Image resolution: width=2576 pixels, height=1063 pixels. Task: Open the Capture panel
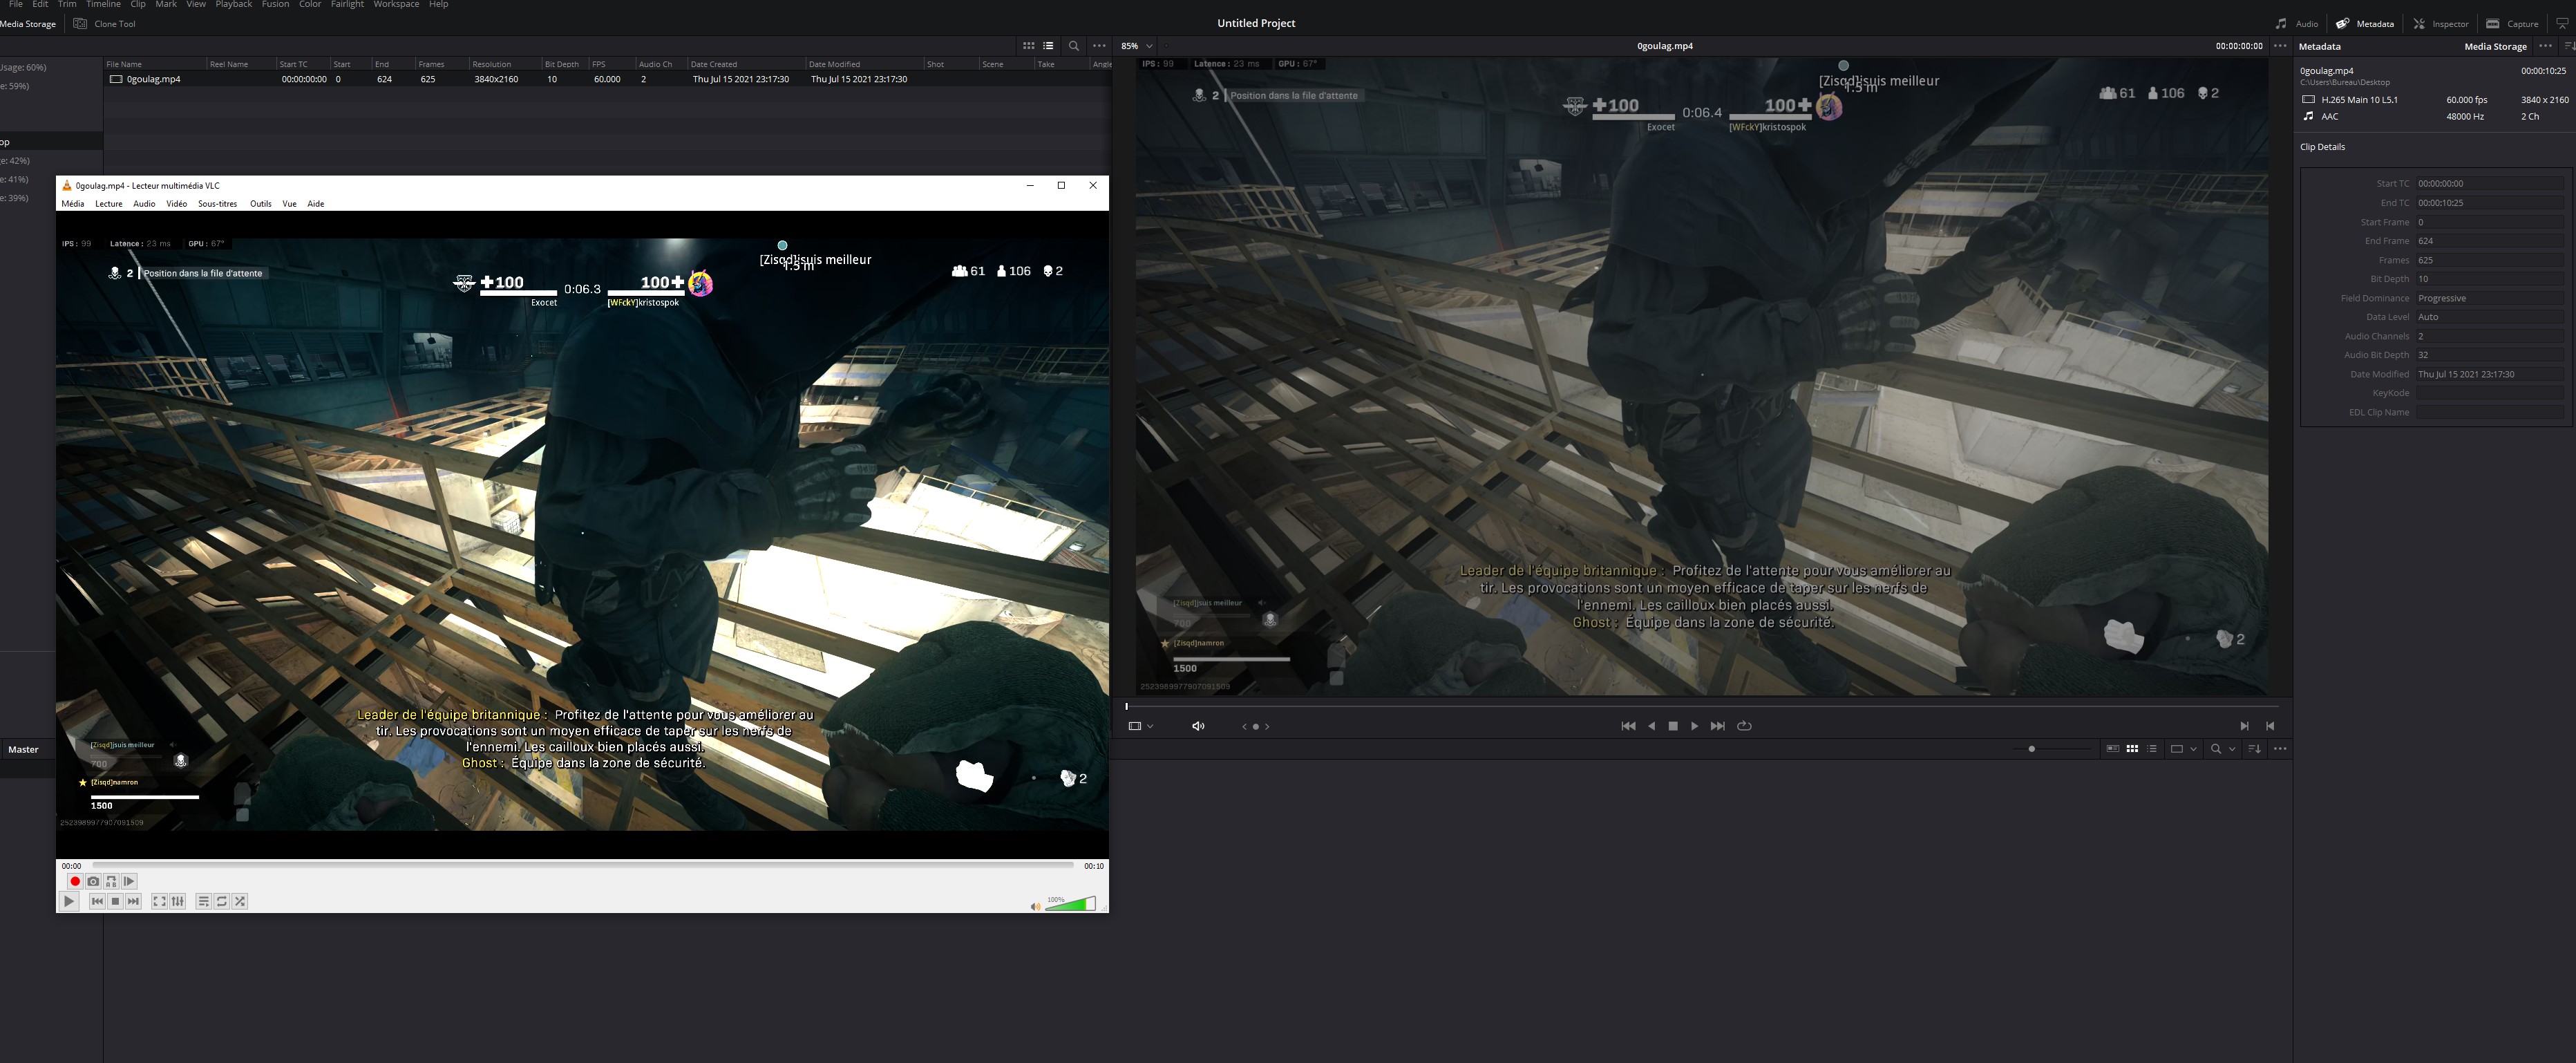[2512, 23]
